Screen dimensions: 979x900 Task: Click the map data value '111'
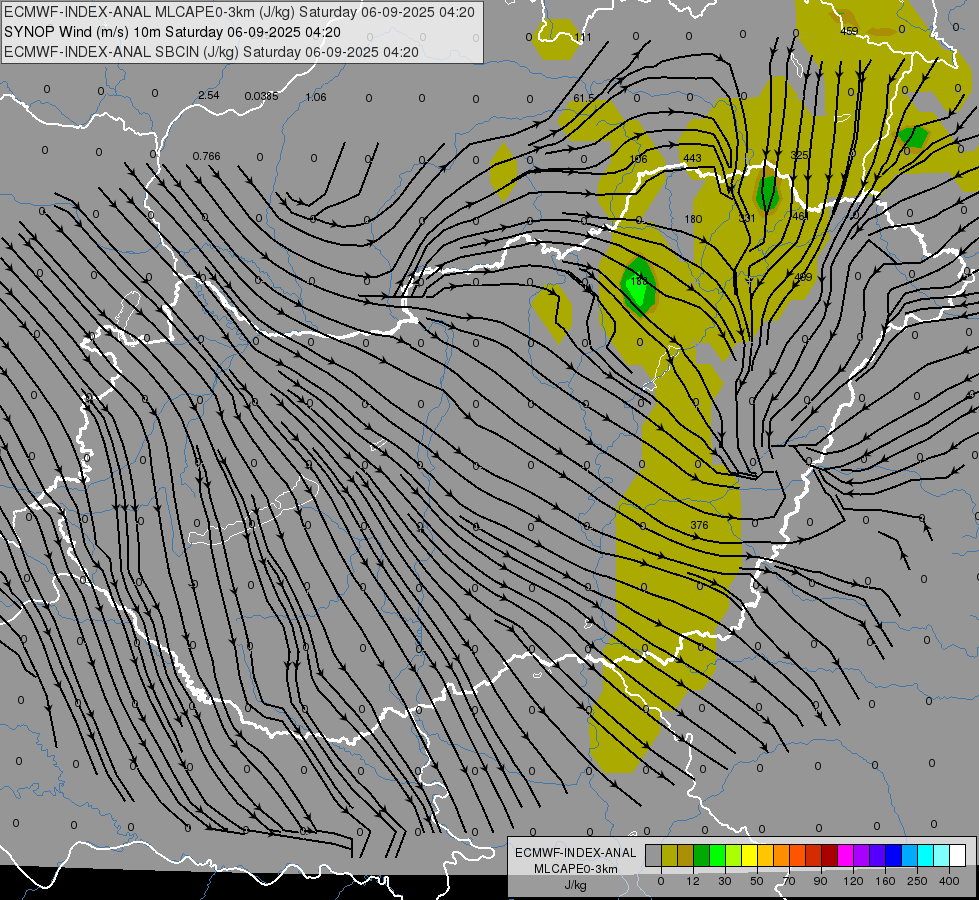coord(583,37)
